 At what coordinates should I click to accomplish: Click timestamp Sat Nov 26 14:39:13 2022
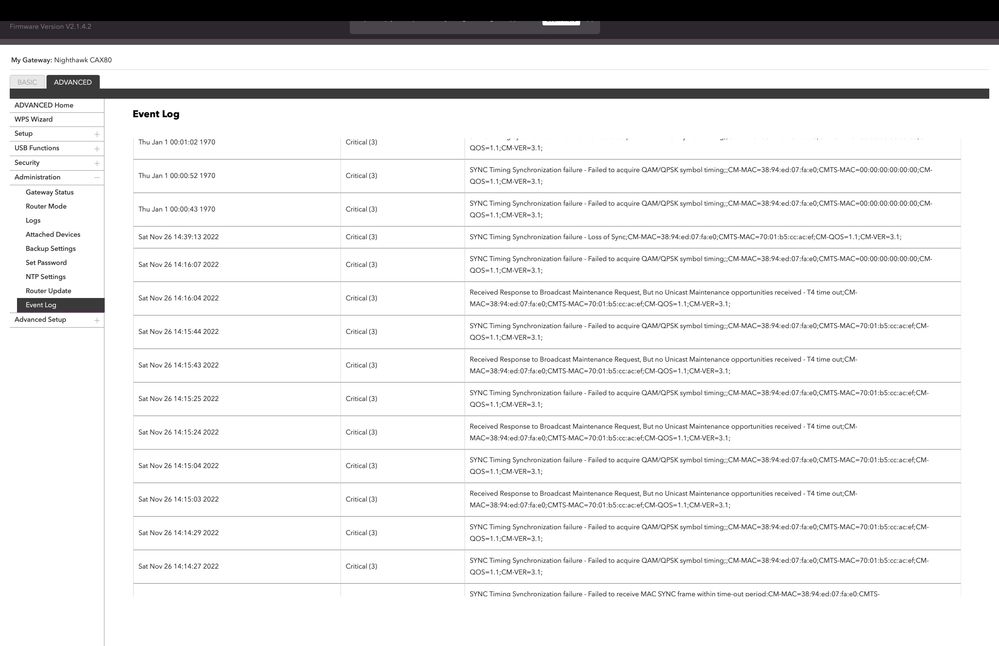tap(178, 236)
